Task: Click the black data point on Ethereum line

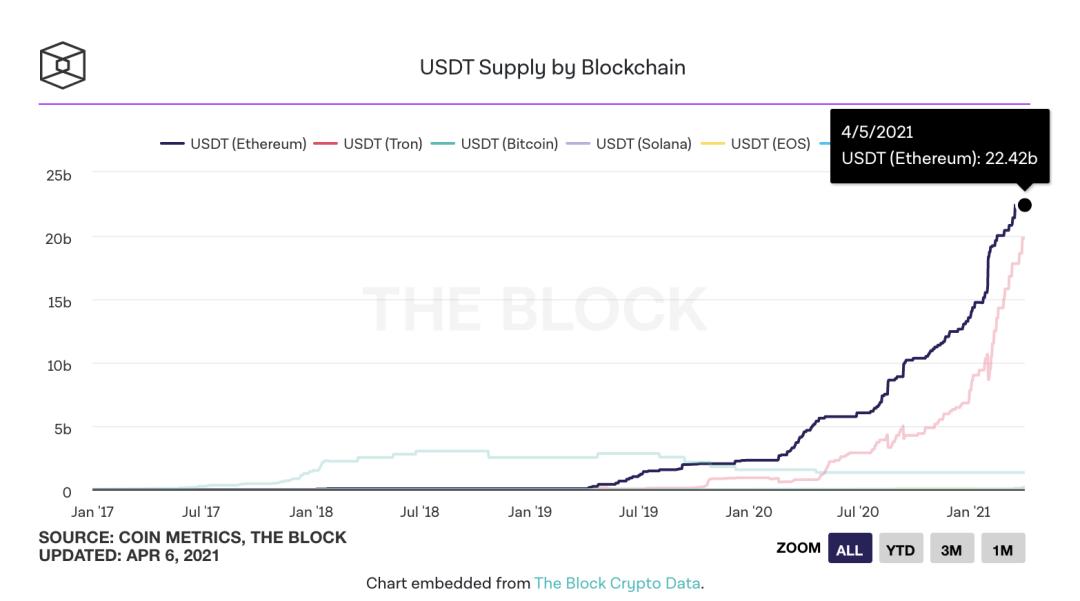Action: (1024, 205)
